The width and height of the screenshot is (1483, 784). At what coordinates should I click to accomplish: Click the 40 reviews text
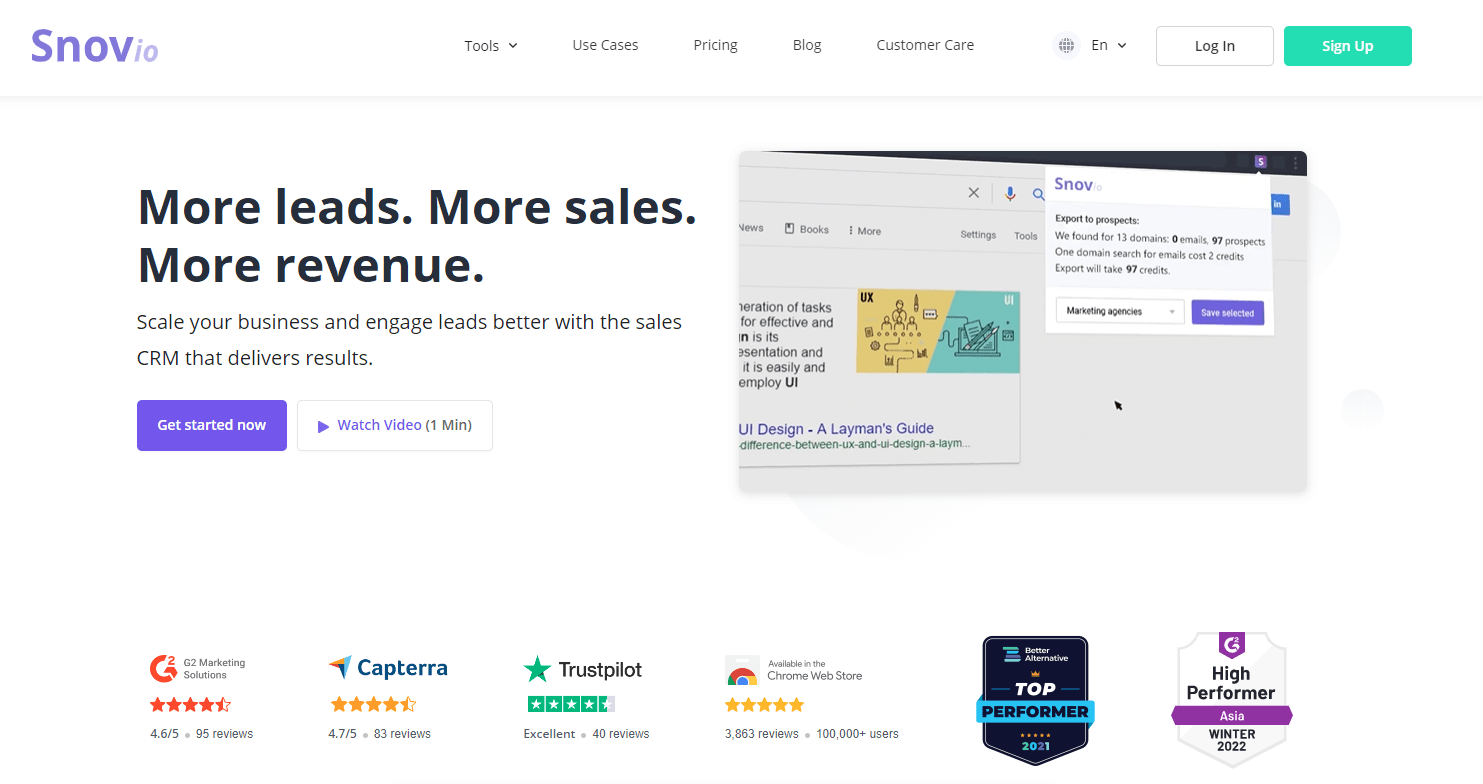pyautogui.click(x=621, y=734)
